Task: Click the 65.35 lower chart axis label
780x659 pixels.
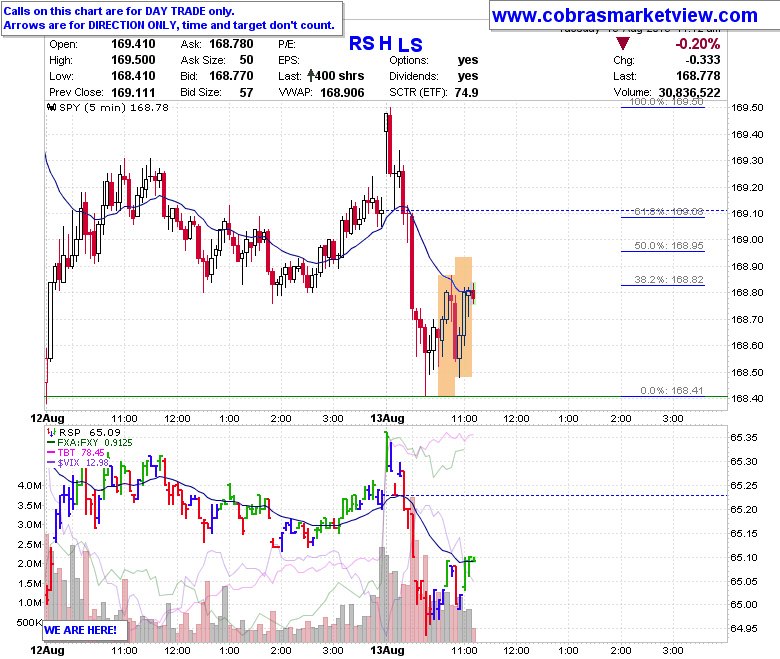Action: tap(744, 438)
